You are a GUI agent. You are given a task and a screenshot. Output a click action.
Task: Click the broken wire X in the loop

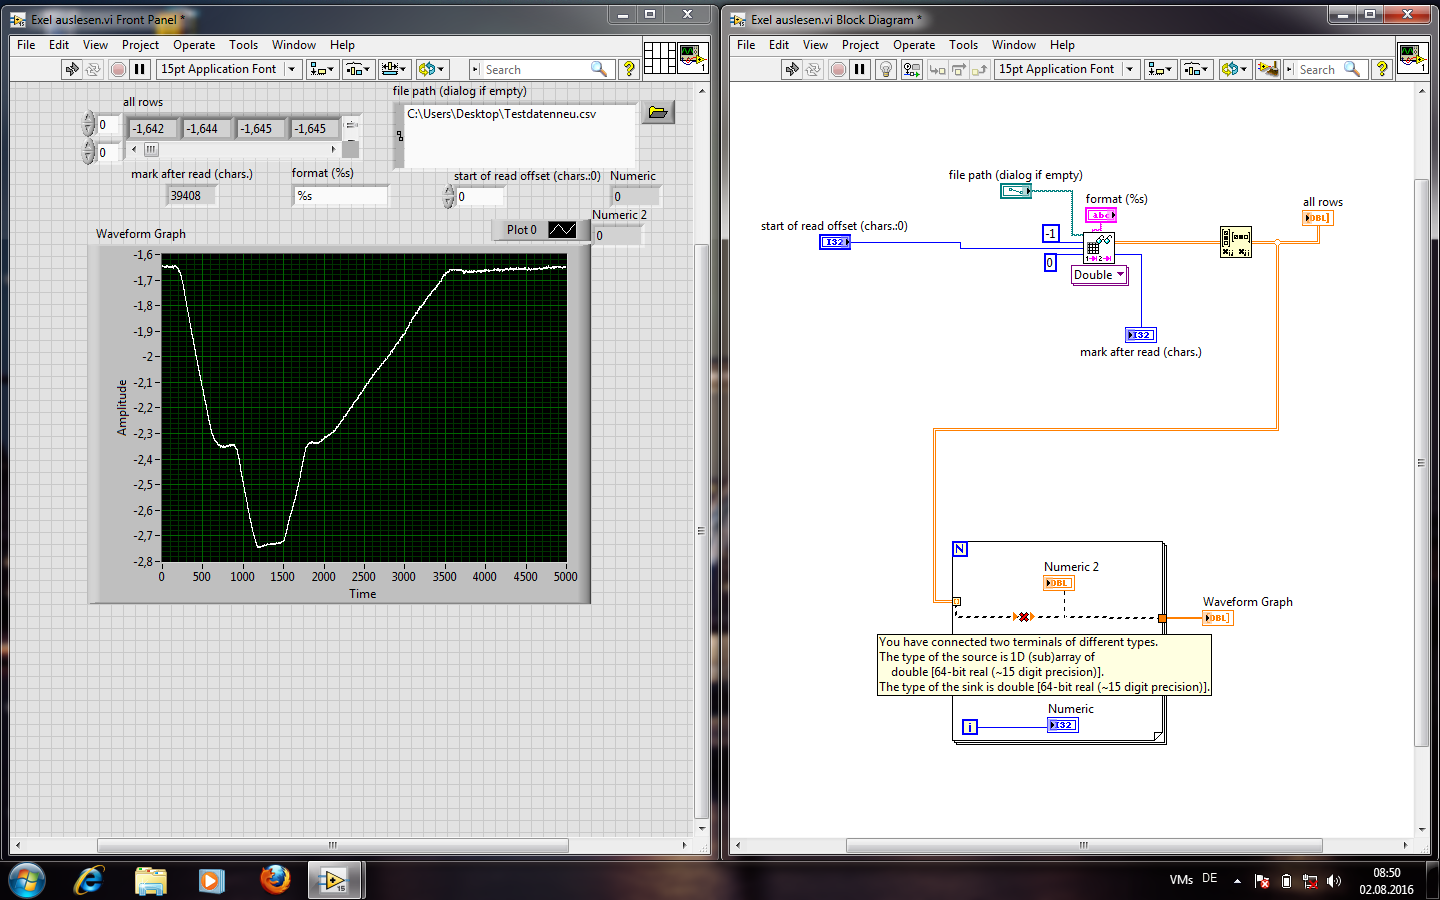coord(1023,617)
